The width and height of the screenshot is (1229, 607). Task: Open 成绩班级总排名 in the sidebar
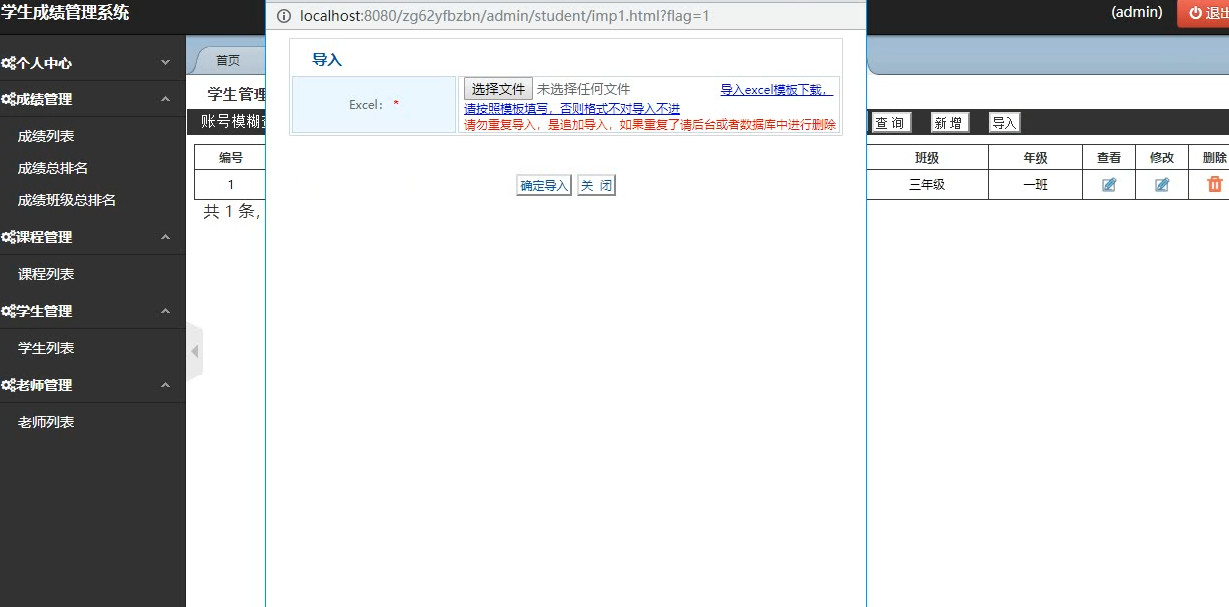67,200
